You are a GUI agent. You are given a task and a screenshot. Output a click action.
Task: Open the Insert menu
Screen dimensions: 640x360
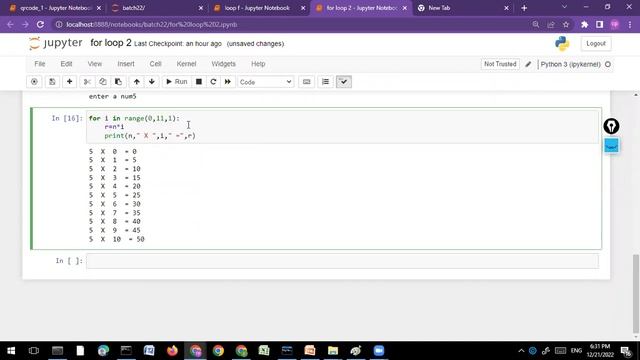pyautogui.click(x=126, y=64)
